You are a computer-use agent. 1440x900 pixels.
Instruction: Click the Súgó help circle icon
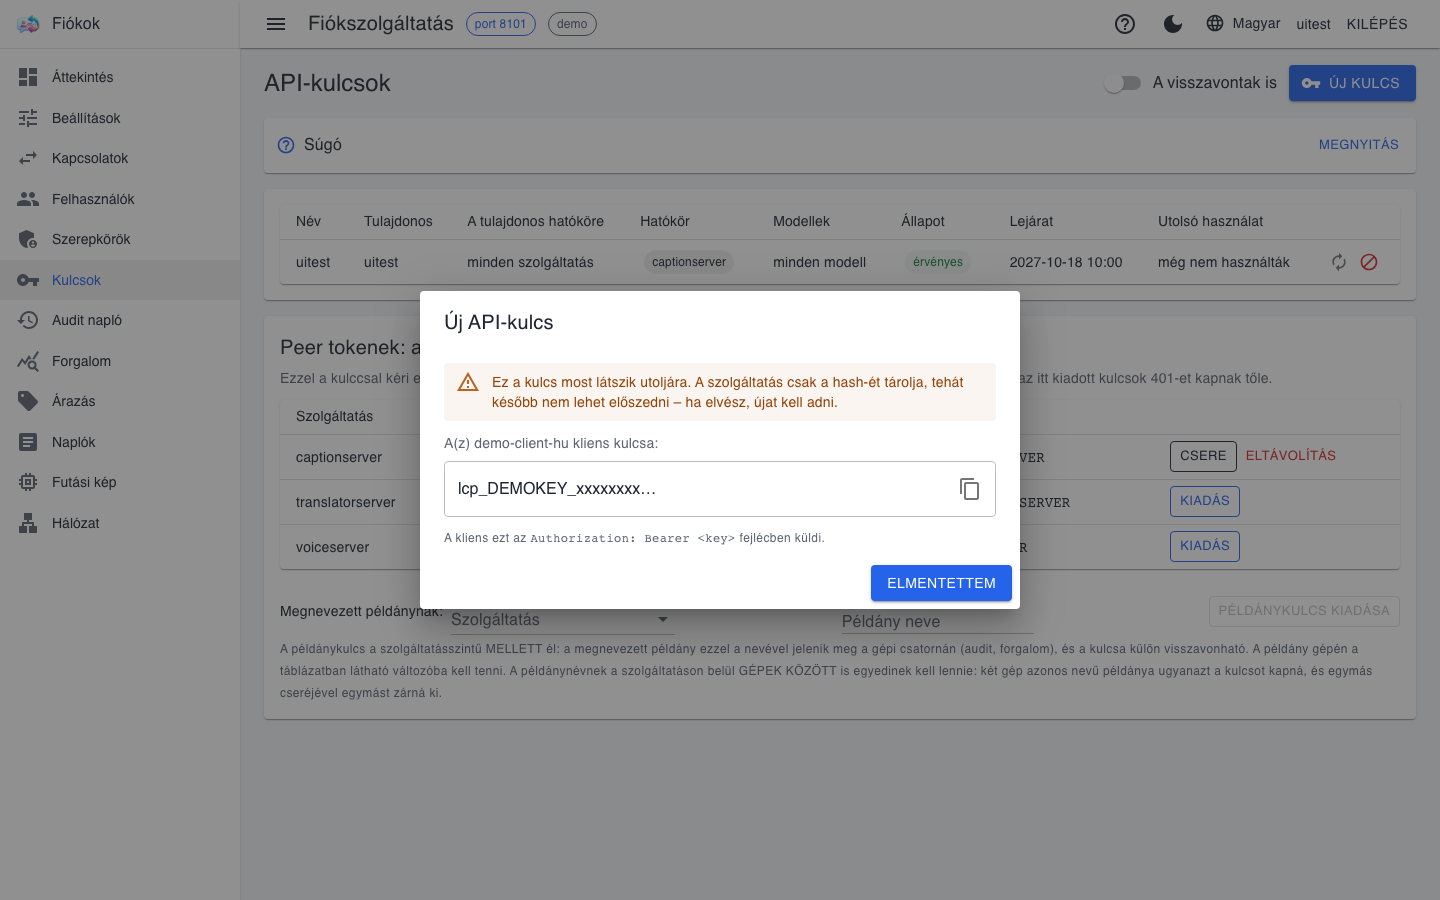286,145
